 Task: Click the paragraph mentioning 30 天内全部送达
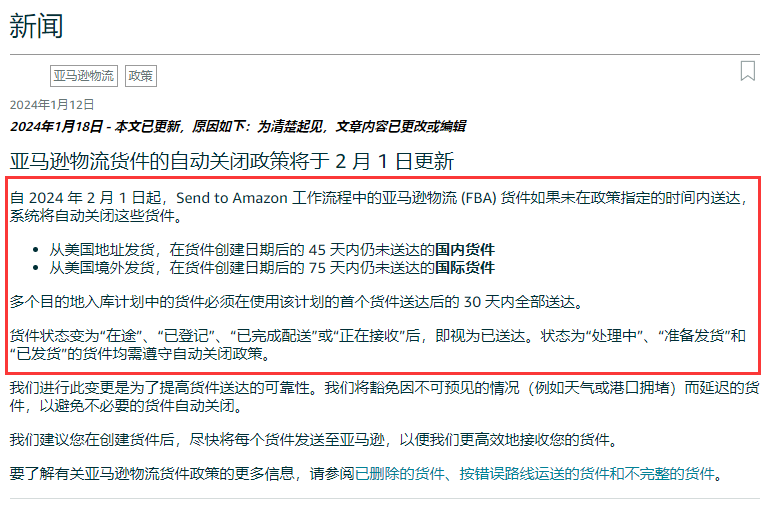[x=296, y=302]
